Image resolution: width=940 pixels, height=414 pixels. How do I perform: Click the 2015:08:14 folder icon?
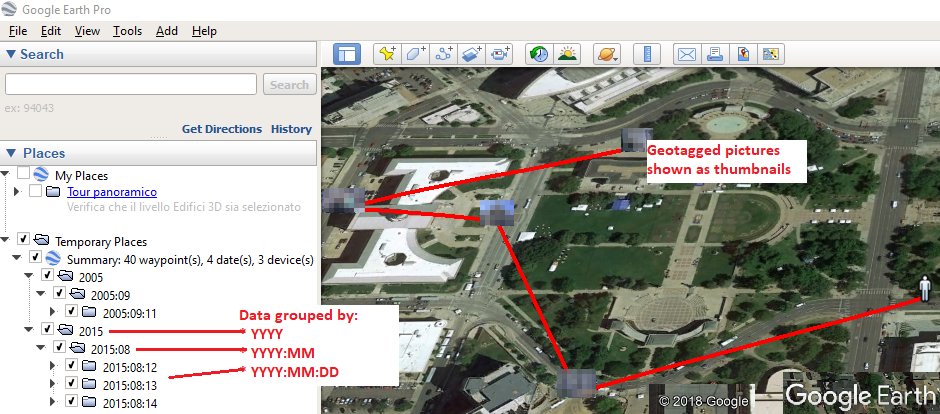tap(89, 403)
